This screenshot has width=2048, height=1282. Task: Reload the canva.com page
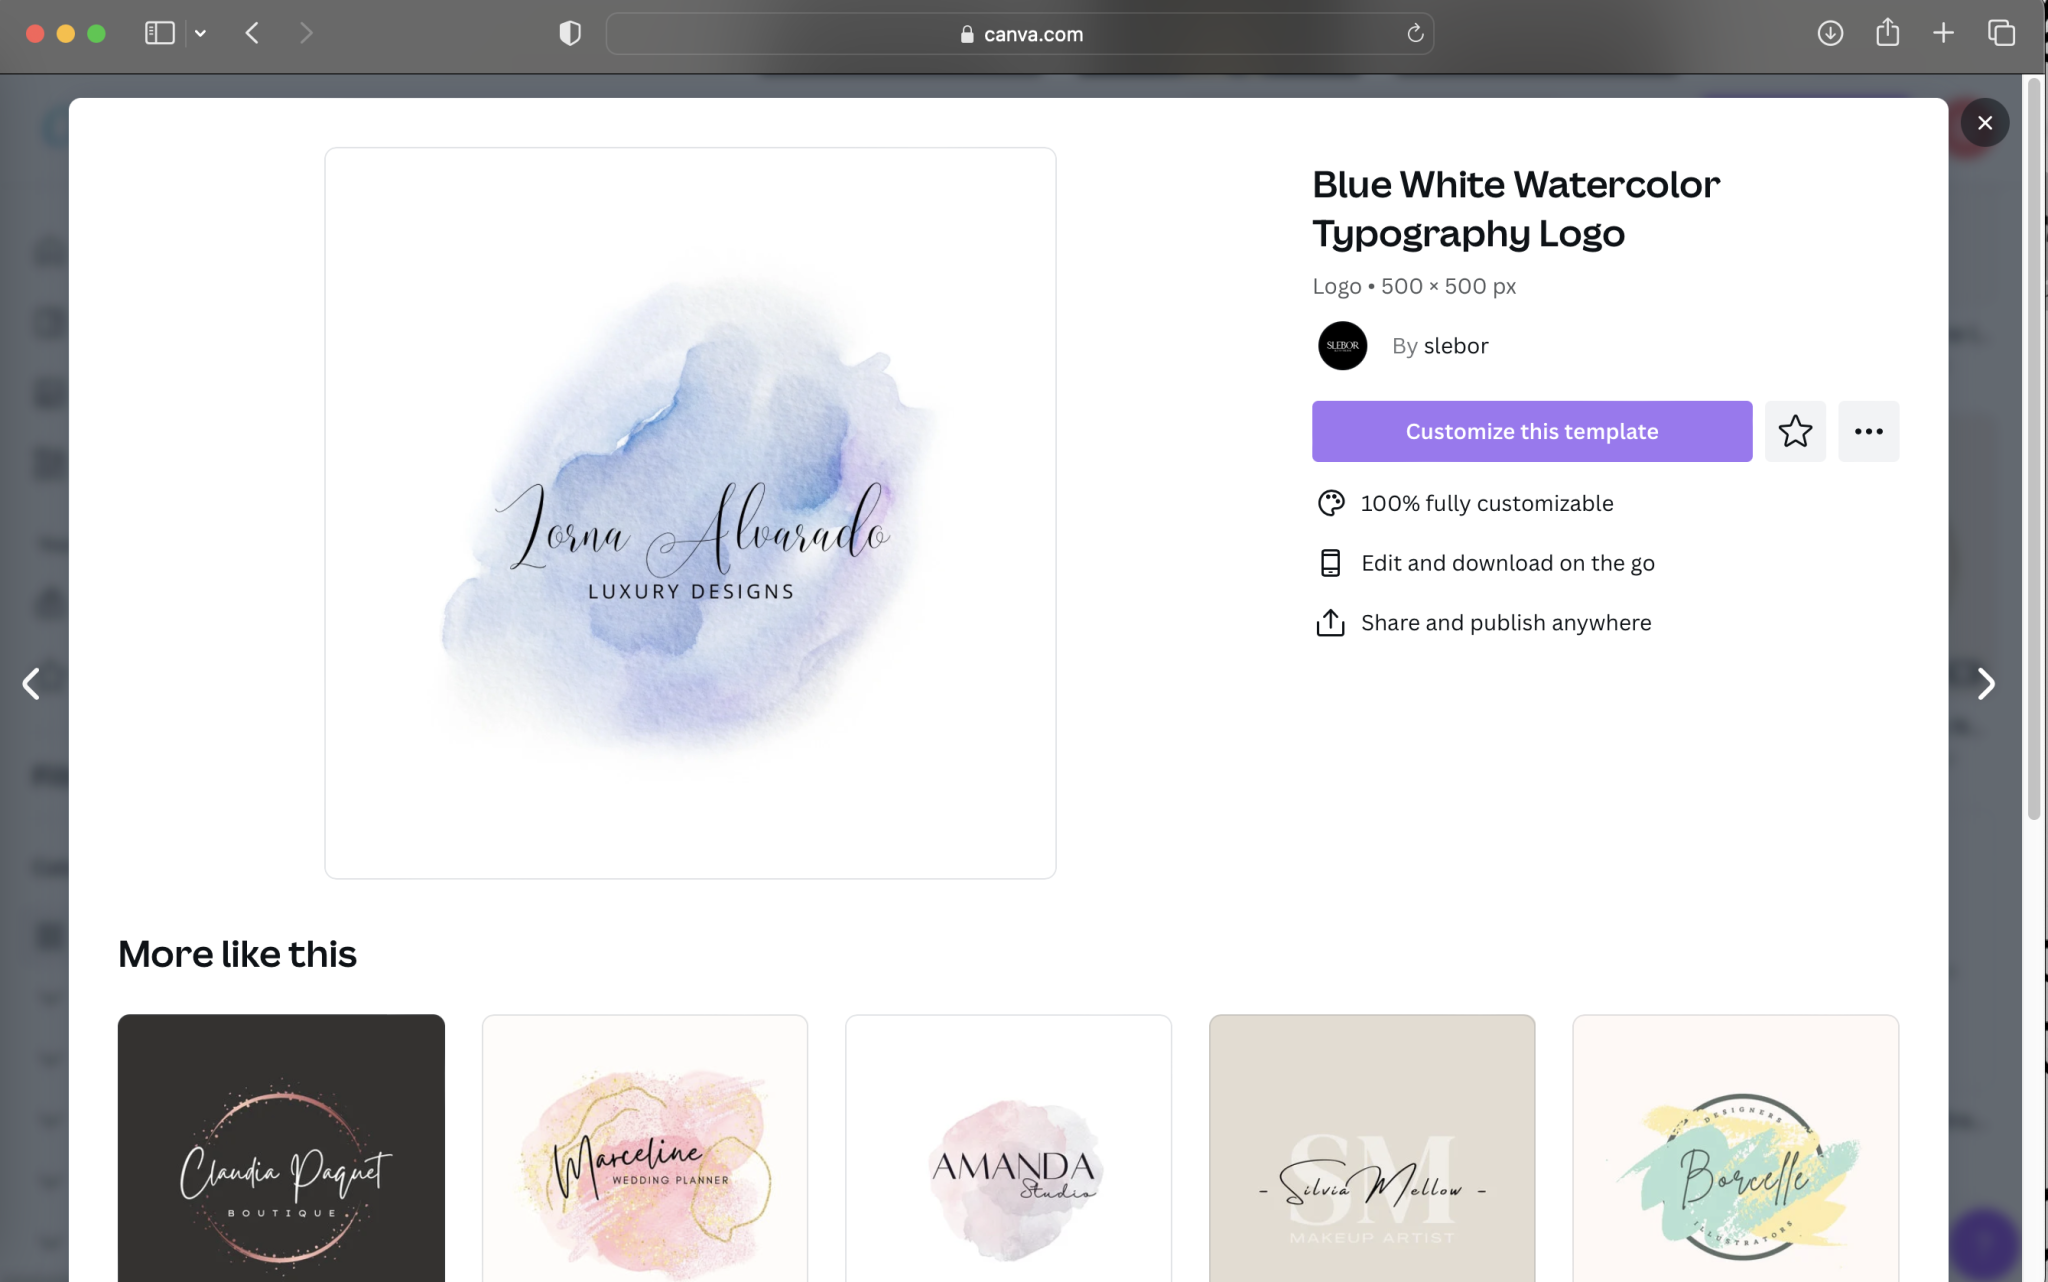[1415, 33]
